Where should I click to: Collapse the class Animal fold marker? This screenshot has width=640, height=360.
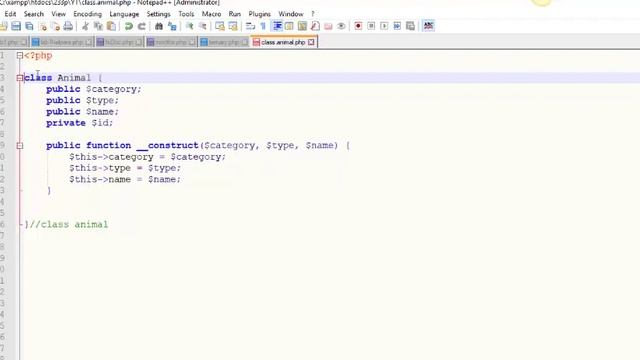(x=20, y=78)
